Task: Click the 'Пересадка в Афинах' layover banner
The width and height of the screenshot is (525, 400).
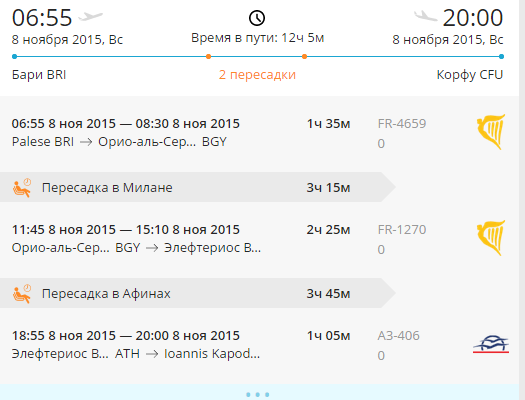Action: tap(198, 293)
